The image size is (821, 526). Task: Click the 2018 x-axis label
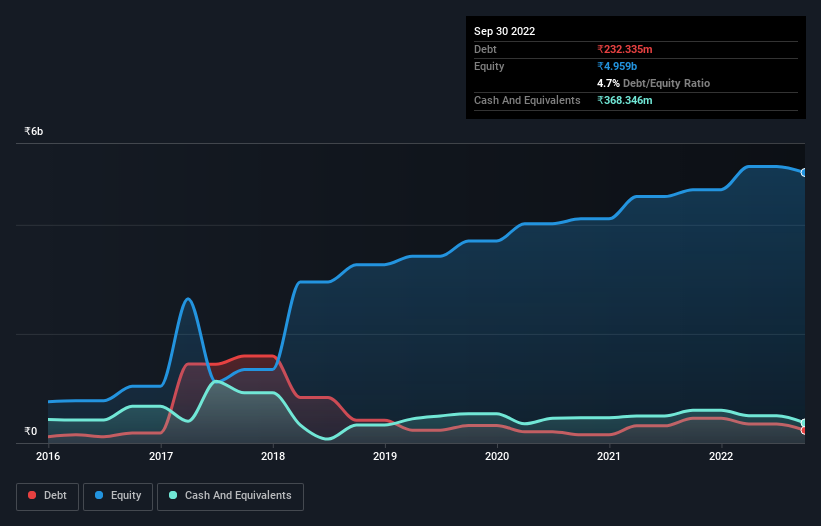coord(273,456)
